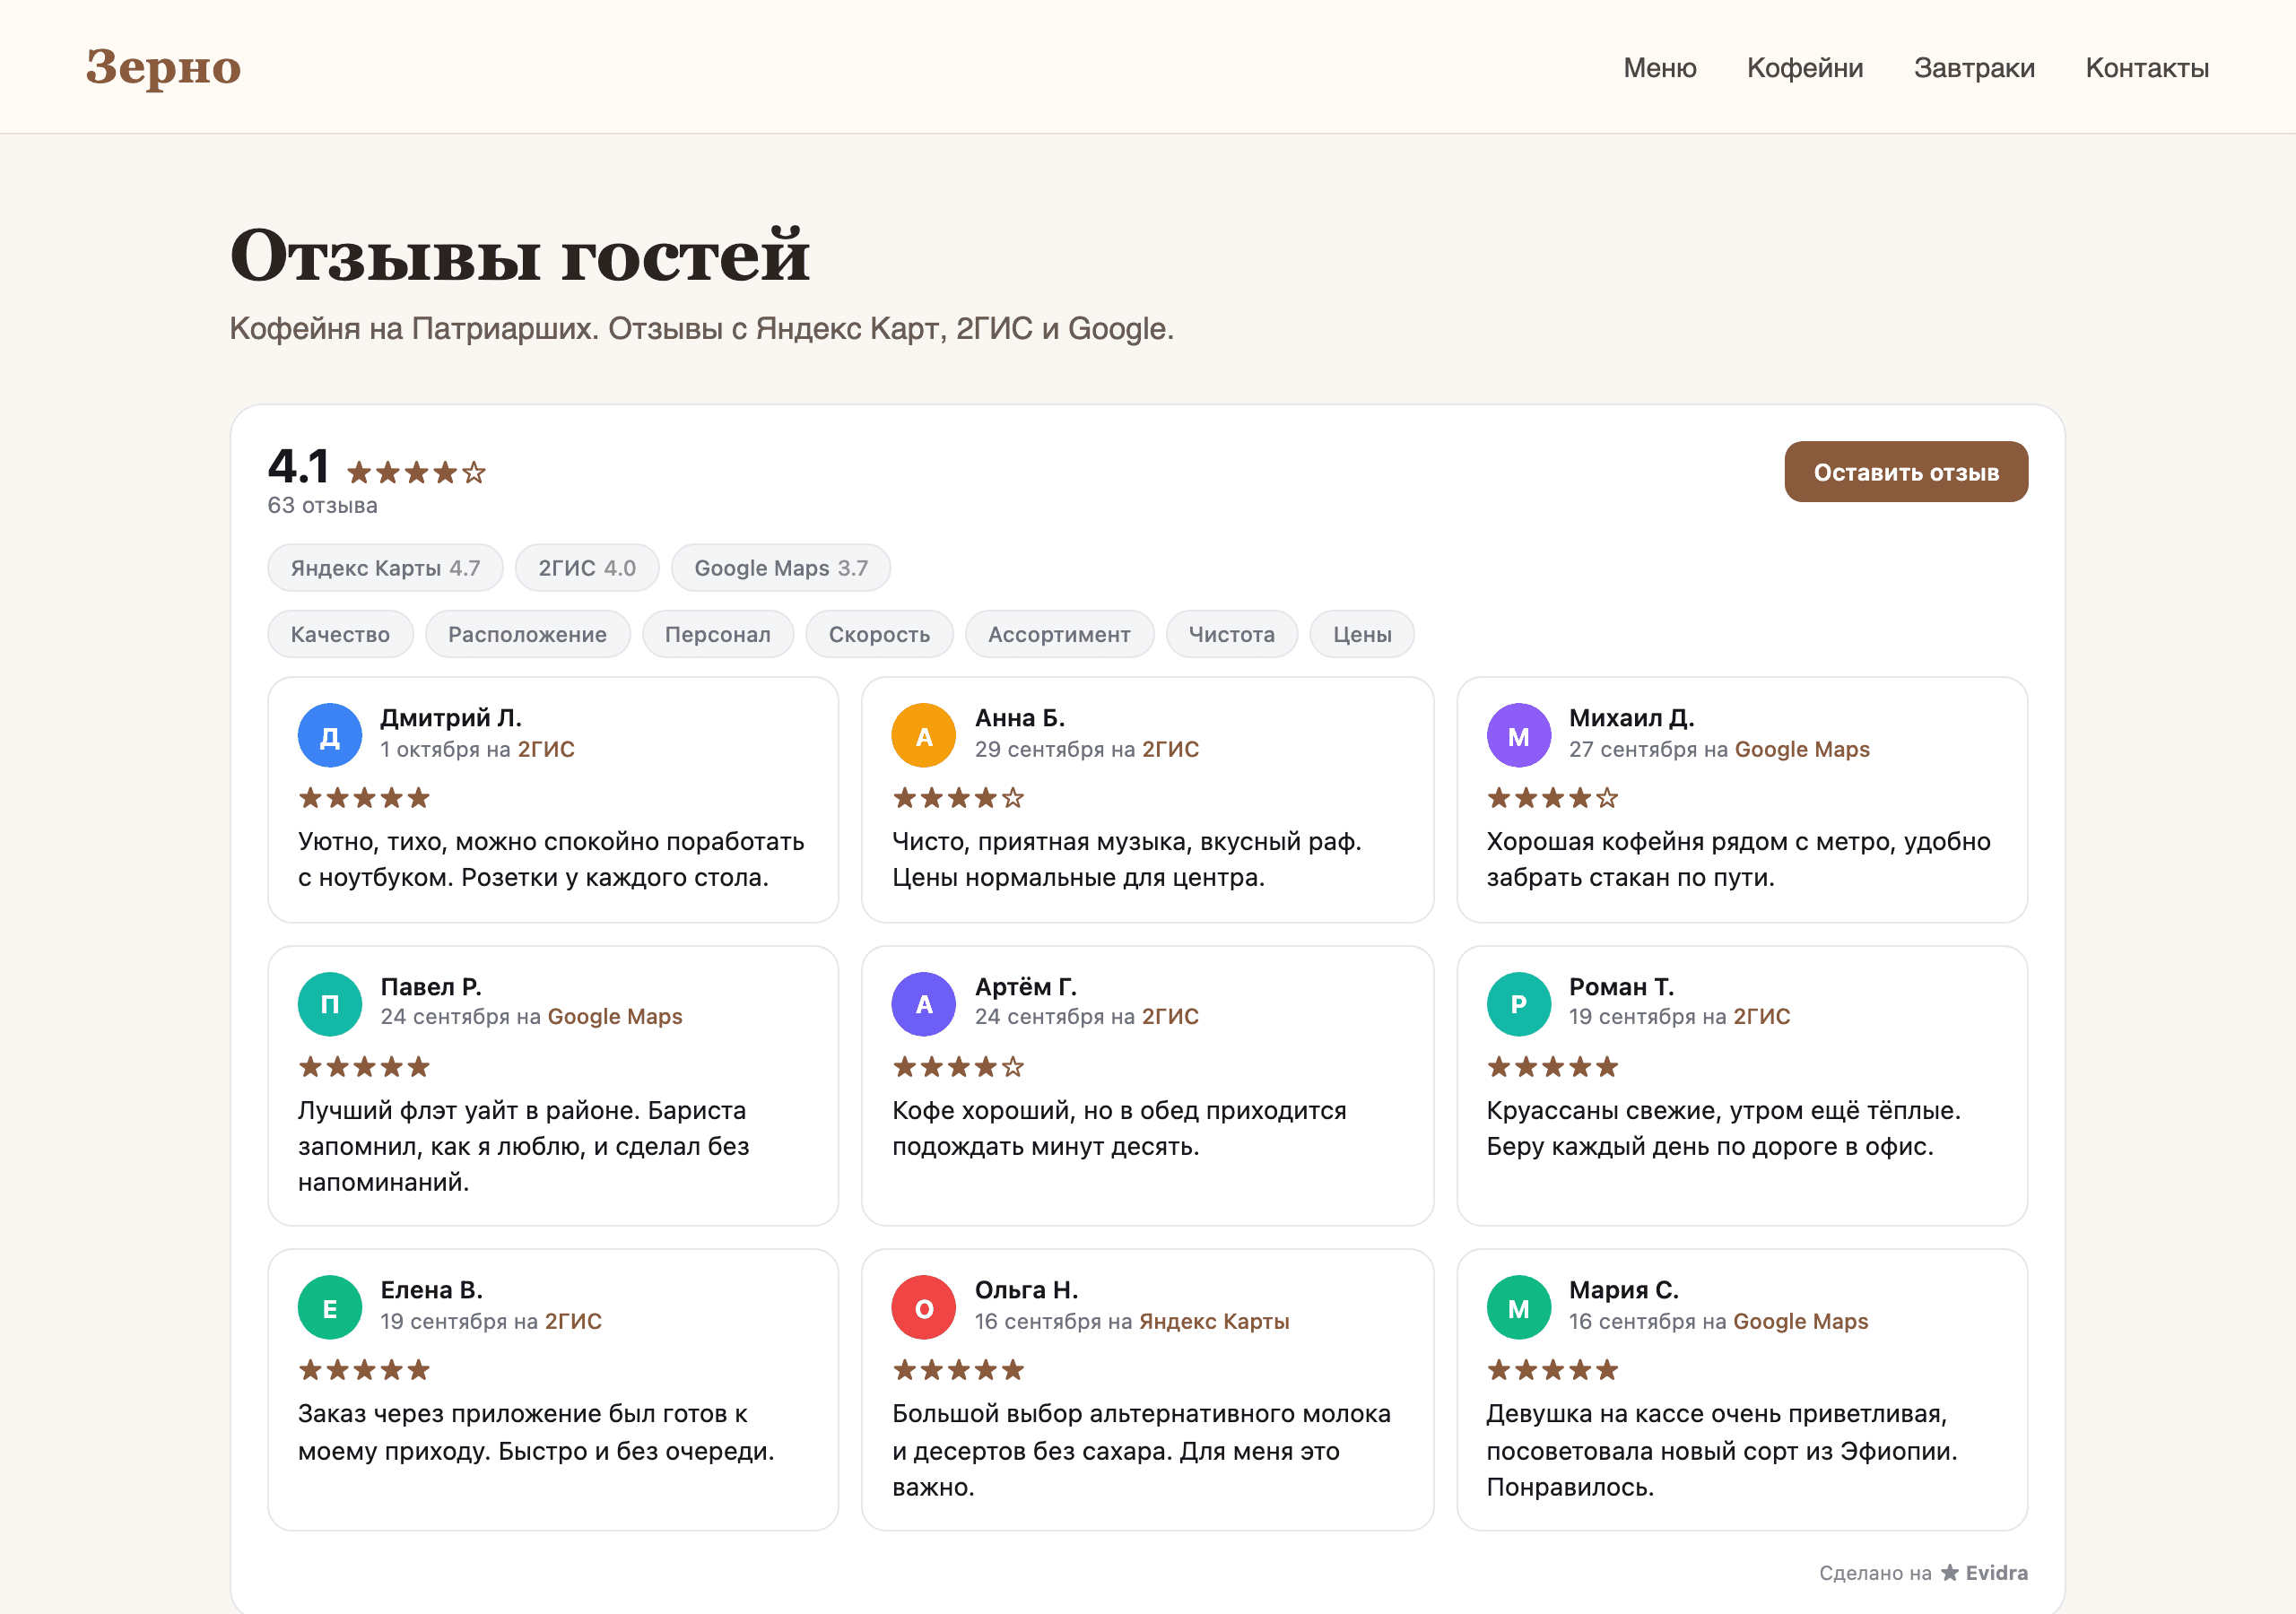Click review text mentioning Розетки у каждого стола
Viewport: 2296px width, 1614px height.
[551, 860]
